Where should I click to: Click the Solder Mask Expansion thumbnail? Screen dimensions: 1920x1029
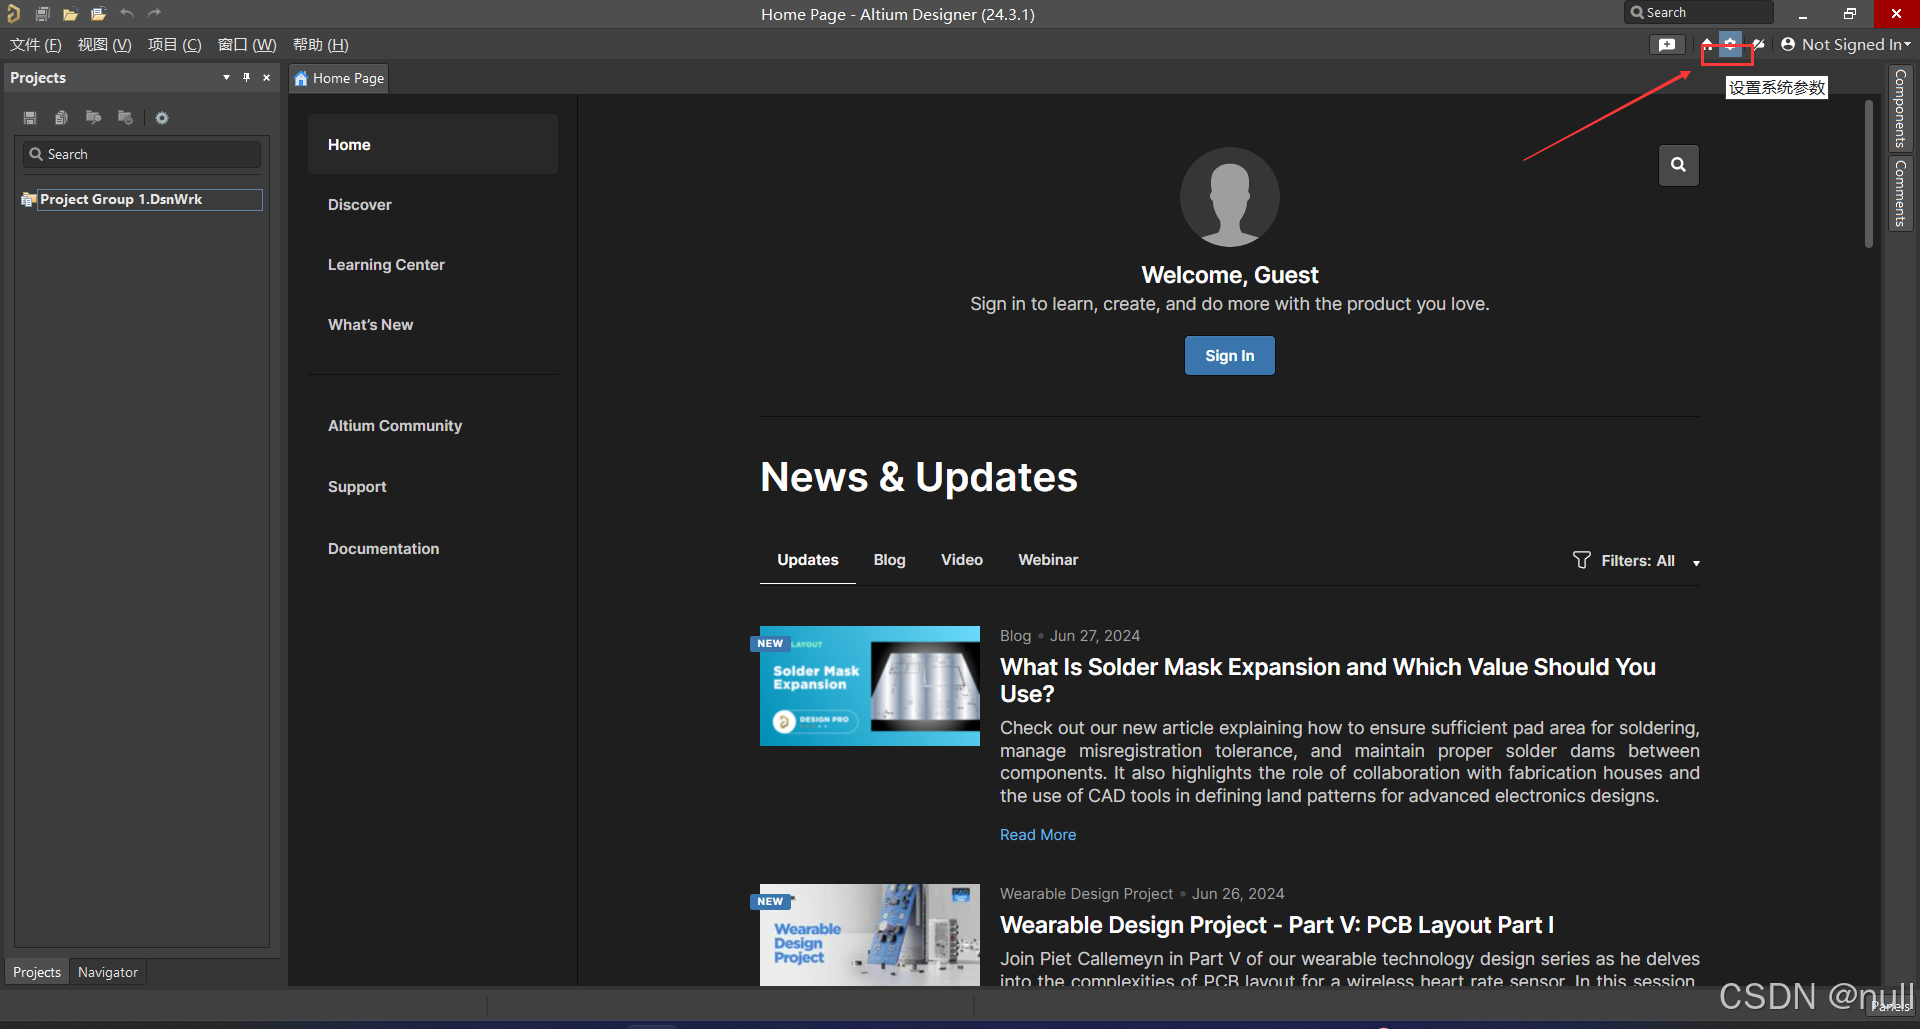[869, 686]
